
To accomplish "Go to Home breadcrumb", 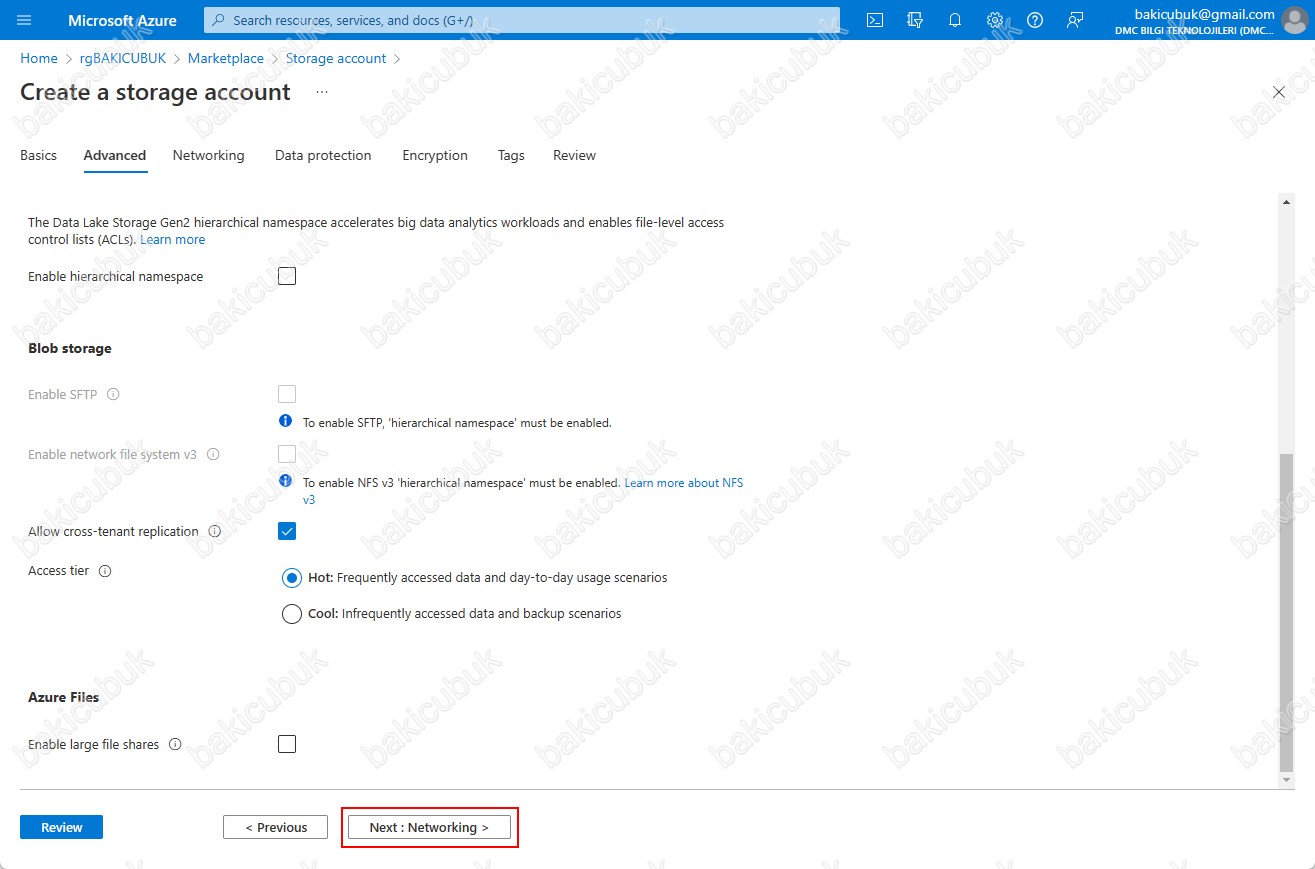I will coord(39,59).
